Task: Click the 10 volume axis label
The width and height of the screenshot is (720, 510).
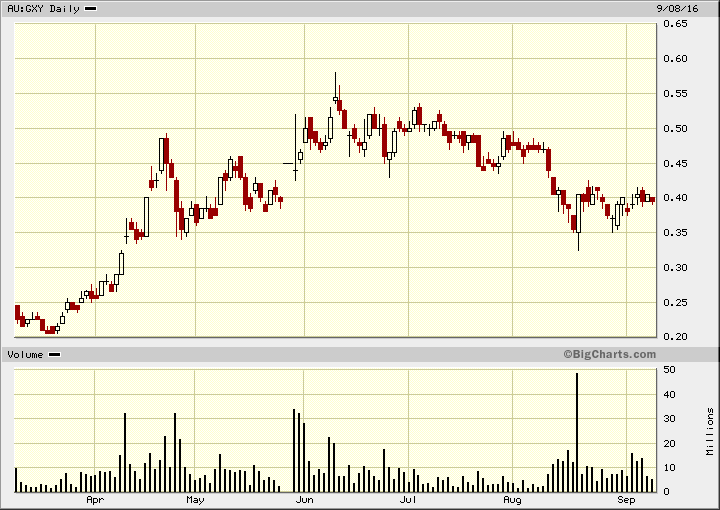Action: coord(669,468)
